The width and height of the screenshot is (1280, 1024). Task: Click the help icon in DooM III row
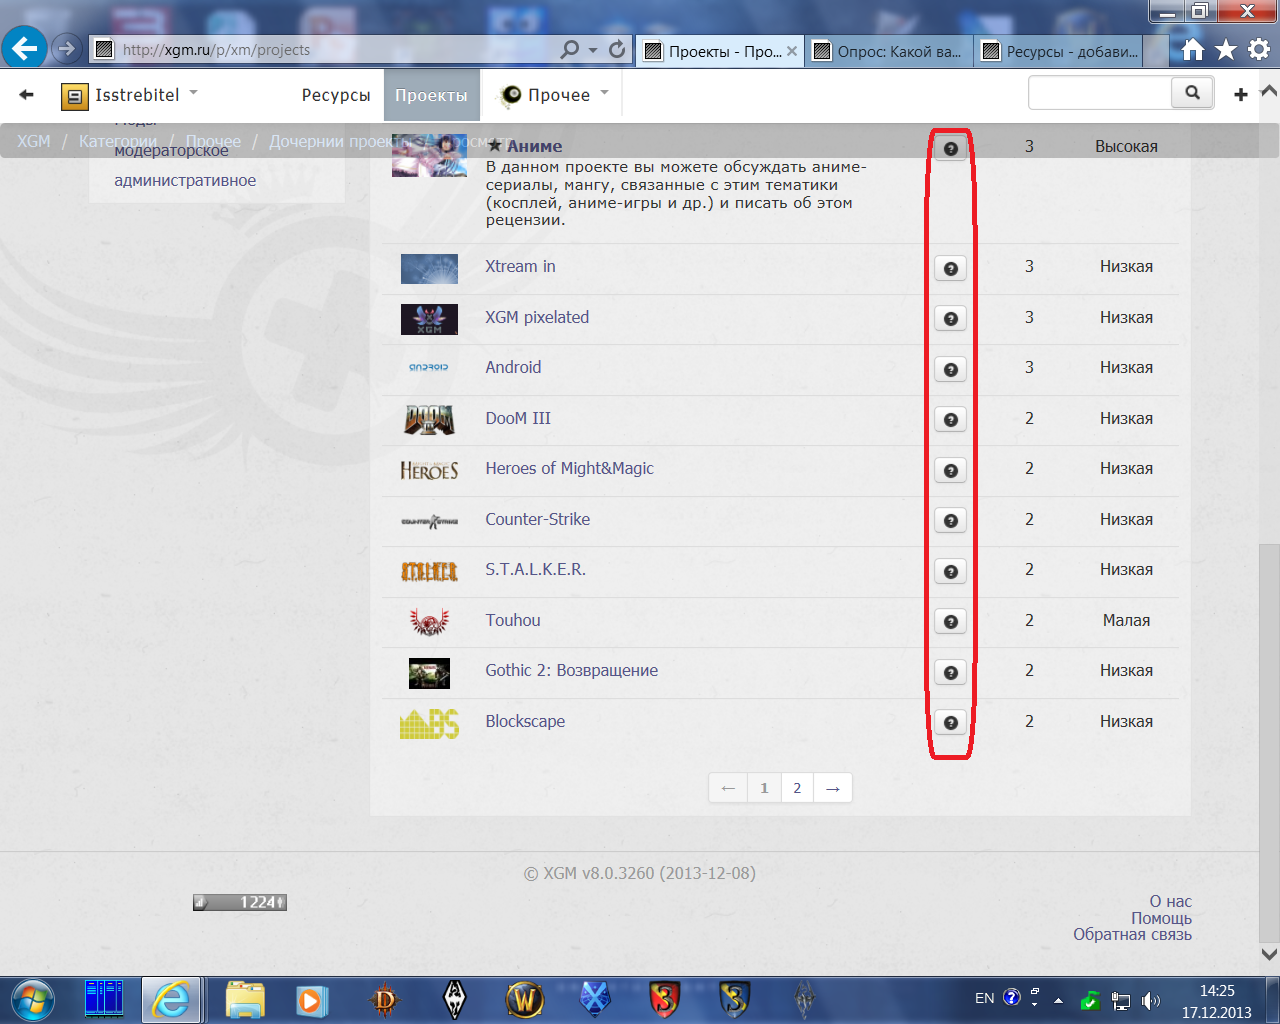950,420
